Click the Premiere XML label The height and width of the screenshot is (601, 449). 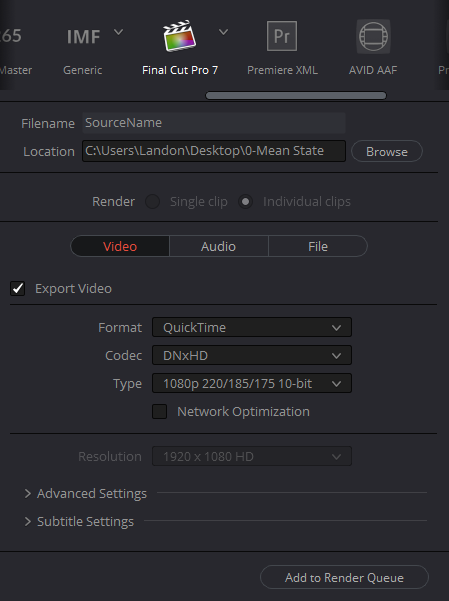(282, 70)
